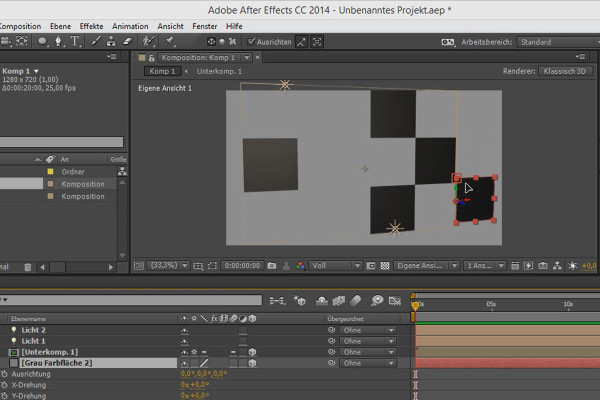Click the fast previews icon
This screenshot has height=400, width=600.
529,266
